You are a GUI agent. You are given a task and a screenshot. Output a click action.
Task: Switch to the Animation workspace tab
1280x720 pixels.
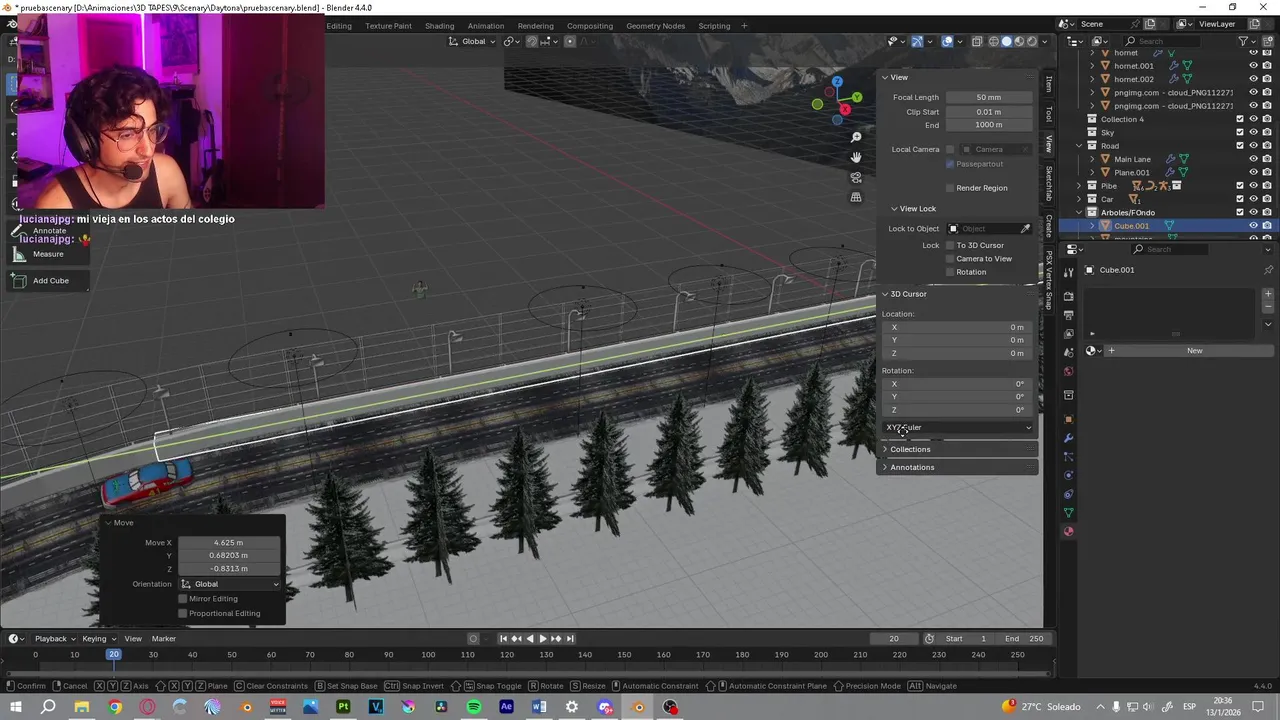(486, 26)
